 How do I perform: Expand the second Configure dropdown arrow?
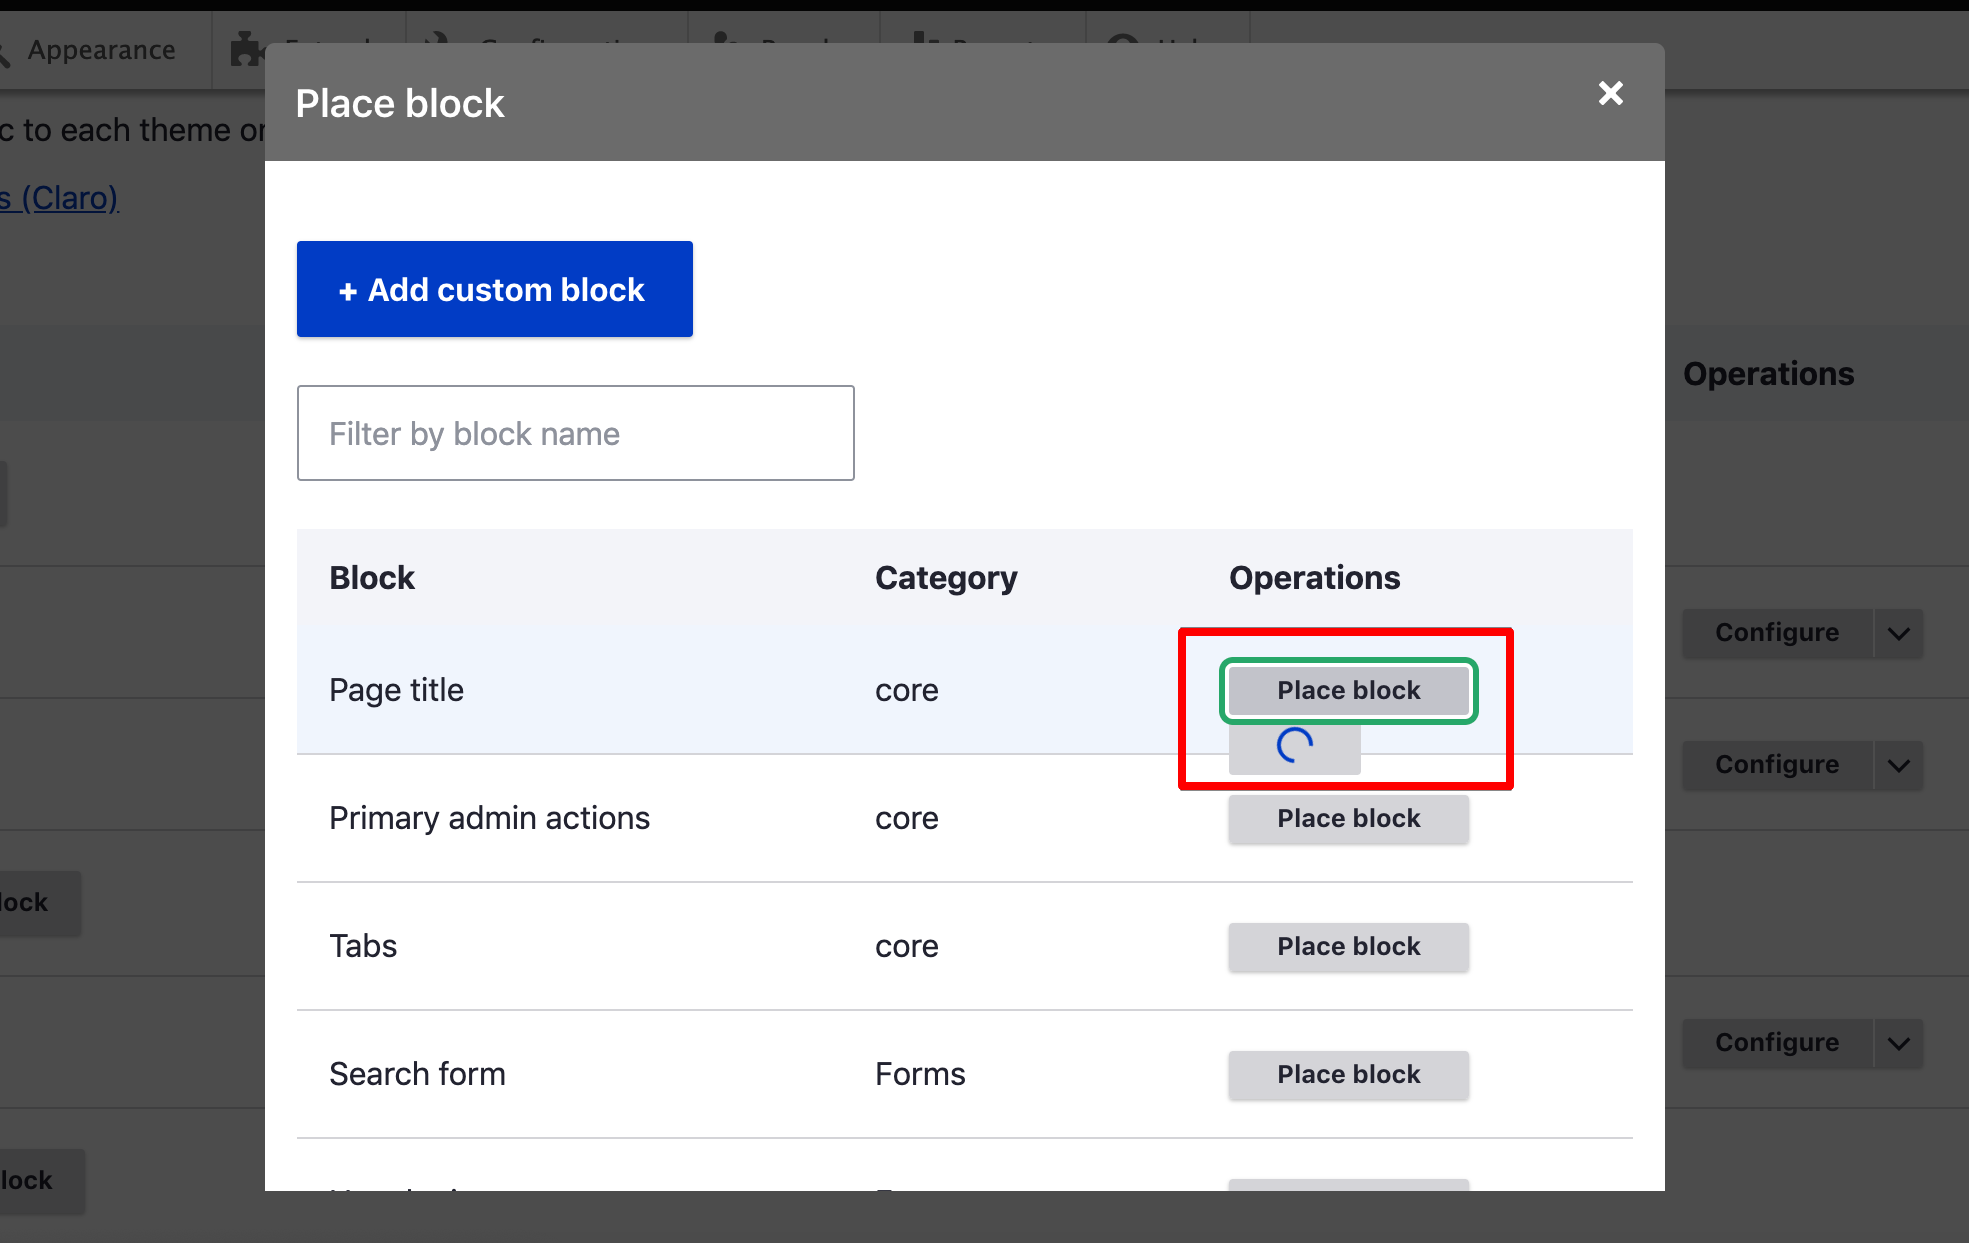click(x=1898, y=765)
